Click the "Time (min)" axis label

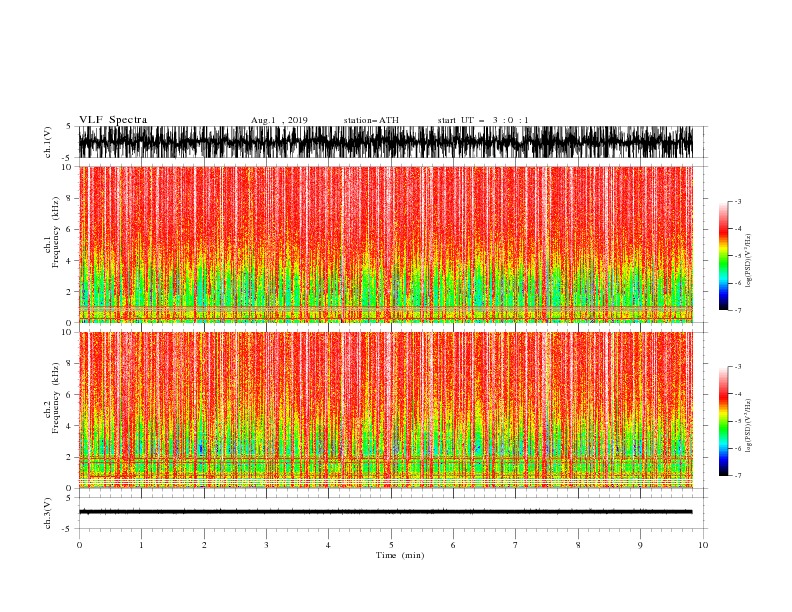[x=400, y=555]
